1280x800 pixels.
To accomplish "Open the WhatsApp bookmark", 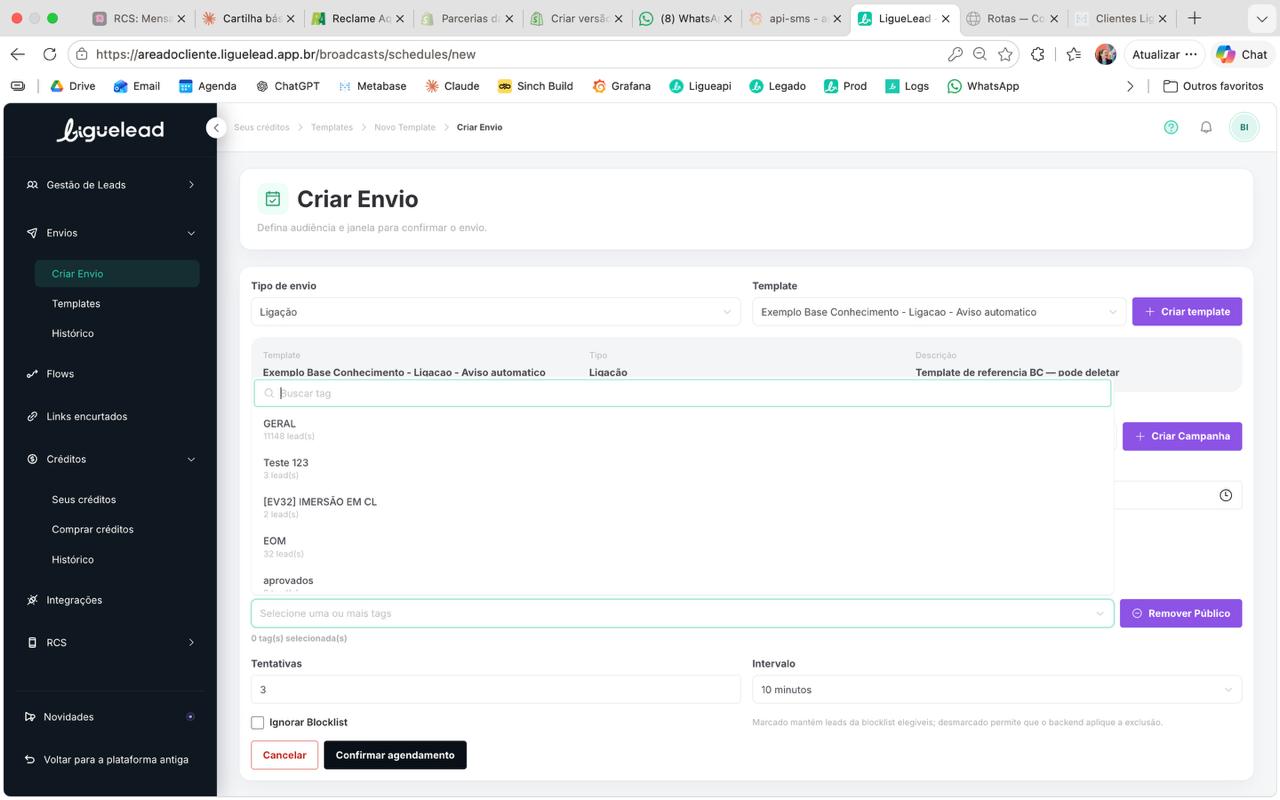I will [x=983, y=86].
